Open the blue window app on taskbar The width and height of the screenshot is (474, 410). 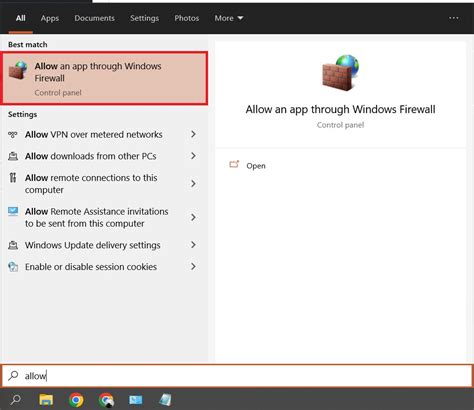coord(135,400)
